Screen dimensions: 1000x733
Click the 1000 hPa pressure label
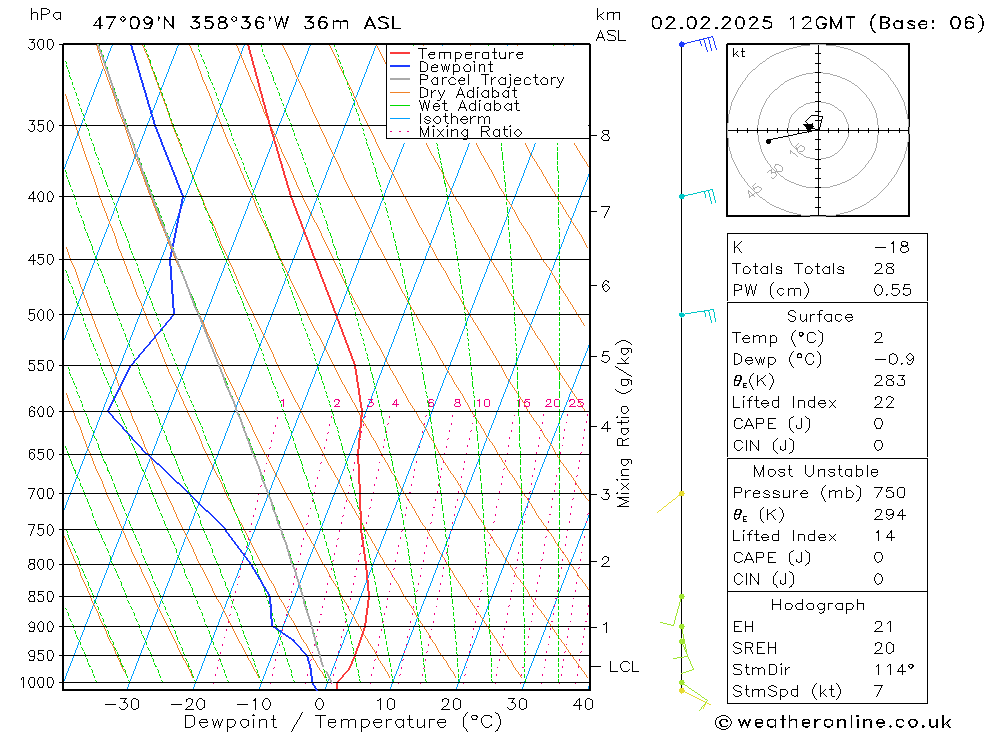[38, 683]
